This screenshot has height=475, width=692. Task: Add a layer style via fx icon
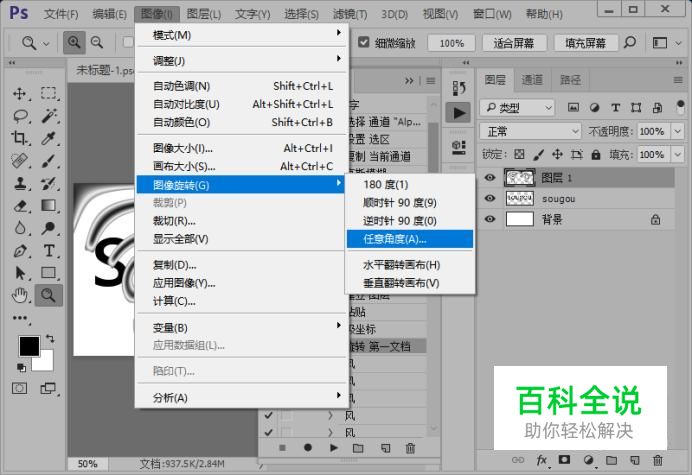click(542, 460)
